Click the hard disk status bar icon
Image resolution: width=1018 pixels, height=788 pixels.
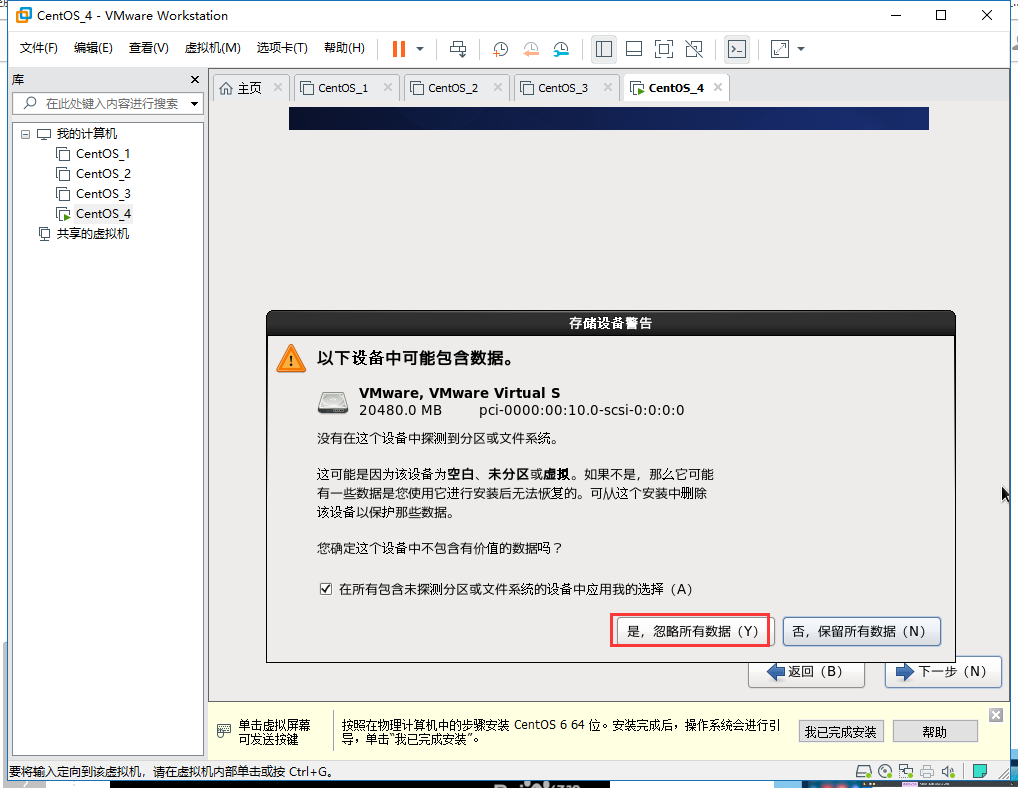point(863,772)
